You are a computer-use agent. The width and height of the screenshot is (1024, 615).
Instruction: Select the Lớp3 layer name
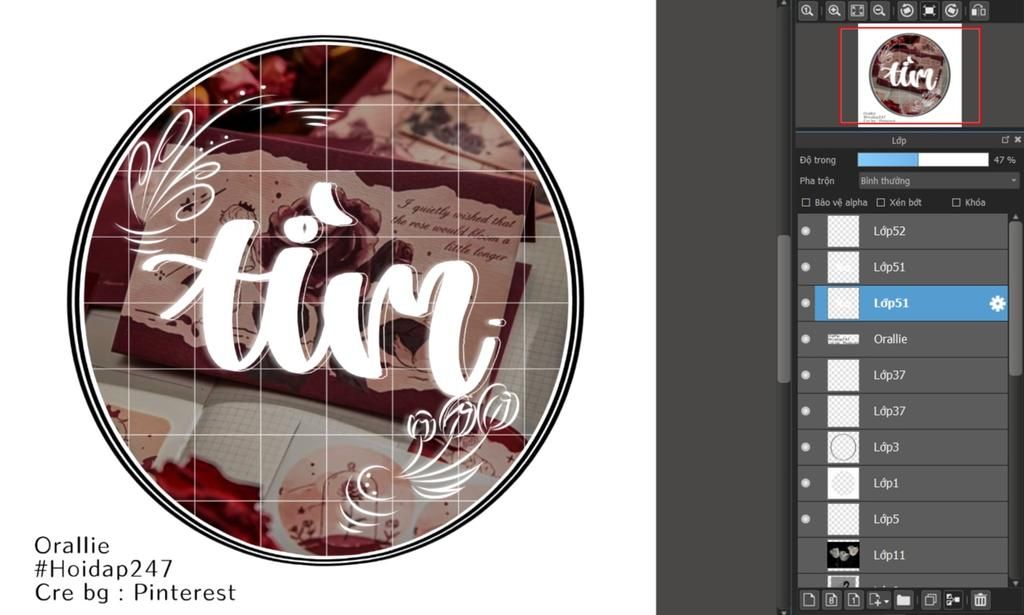(x=886, y=447)
